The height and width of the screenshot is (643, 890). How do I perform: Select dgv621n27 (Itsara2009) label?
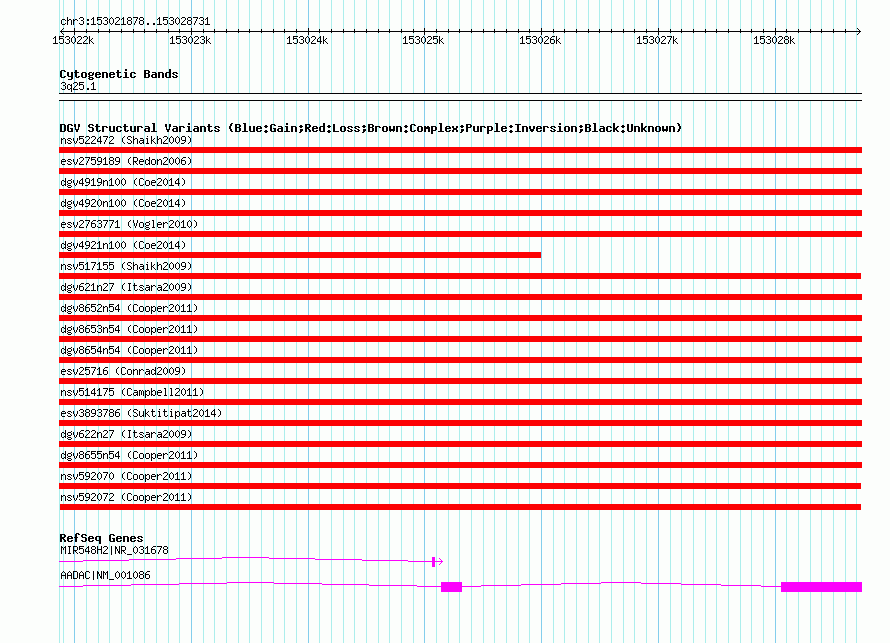point(126,287)
